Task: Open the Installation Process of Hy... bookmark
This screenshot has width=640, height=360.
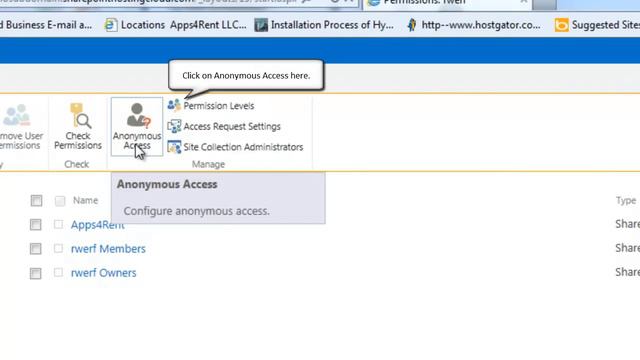Action: pos(324,25)
